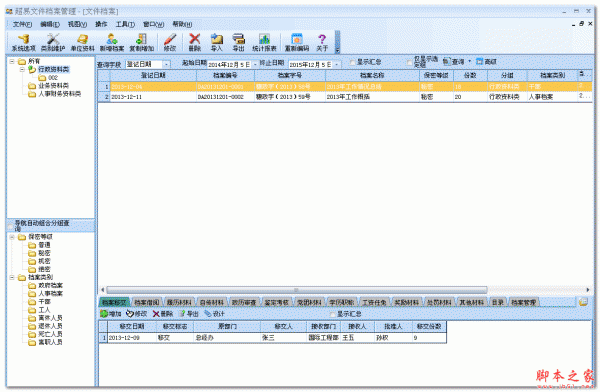The image size is (600, 392).
Task: Click folder icon at right of tab strip
Action: coord(583,302)
